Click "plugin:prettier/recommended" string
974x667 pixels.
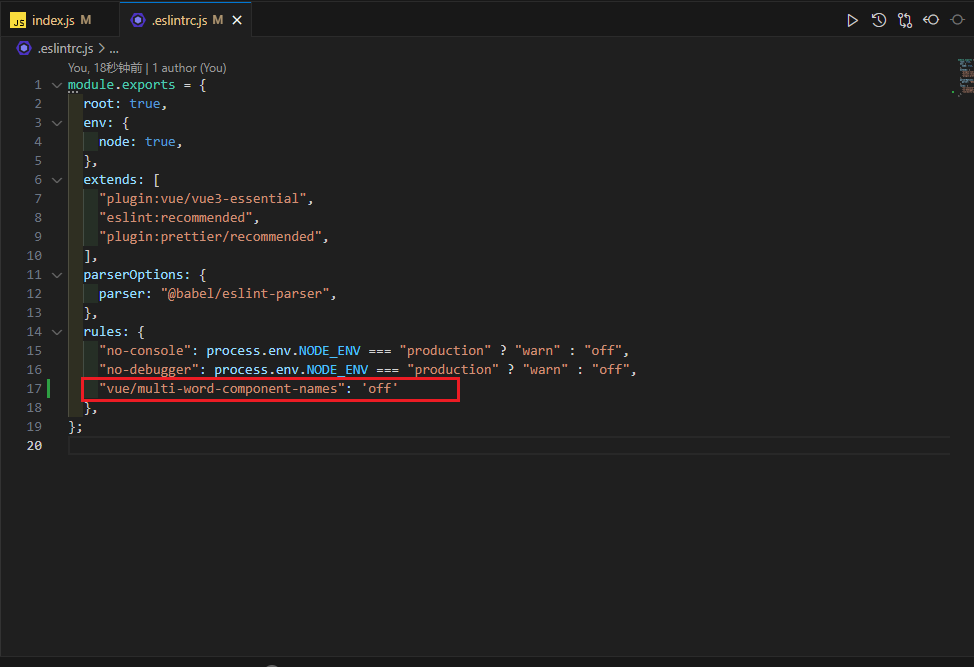tap(211, 237)
